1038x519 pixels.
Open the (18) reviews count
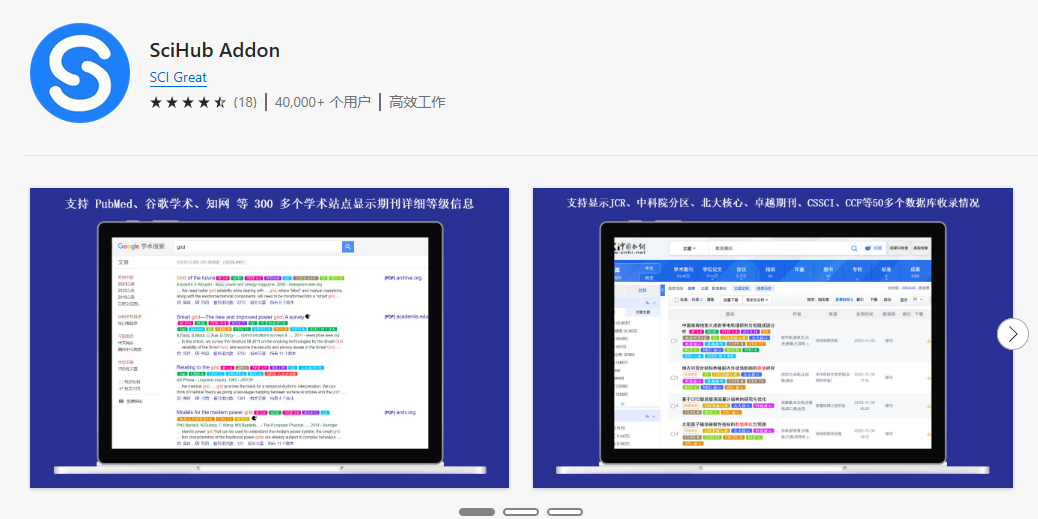(245, 102)
